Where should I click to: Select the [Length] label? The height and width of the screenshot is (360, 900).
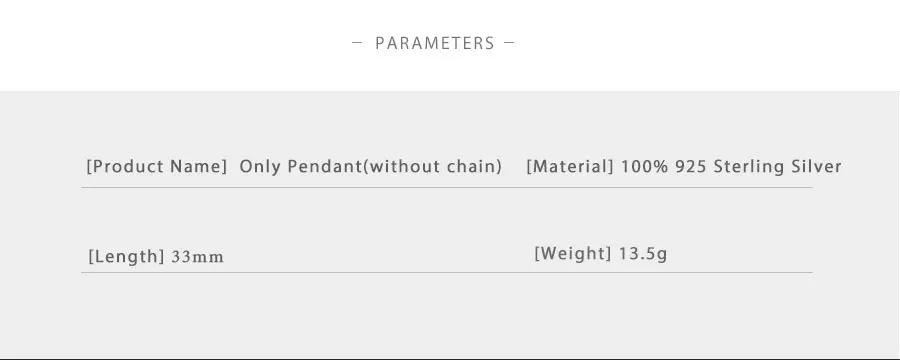(127, 256)
